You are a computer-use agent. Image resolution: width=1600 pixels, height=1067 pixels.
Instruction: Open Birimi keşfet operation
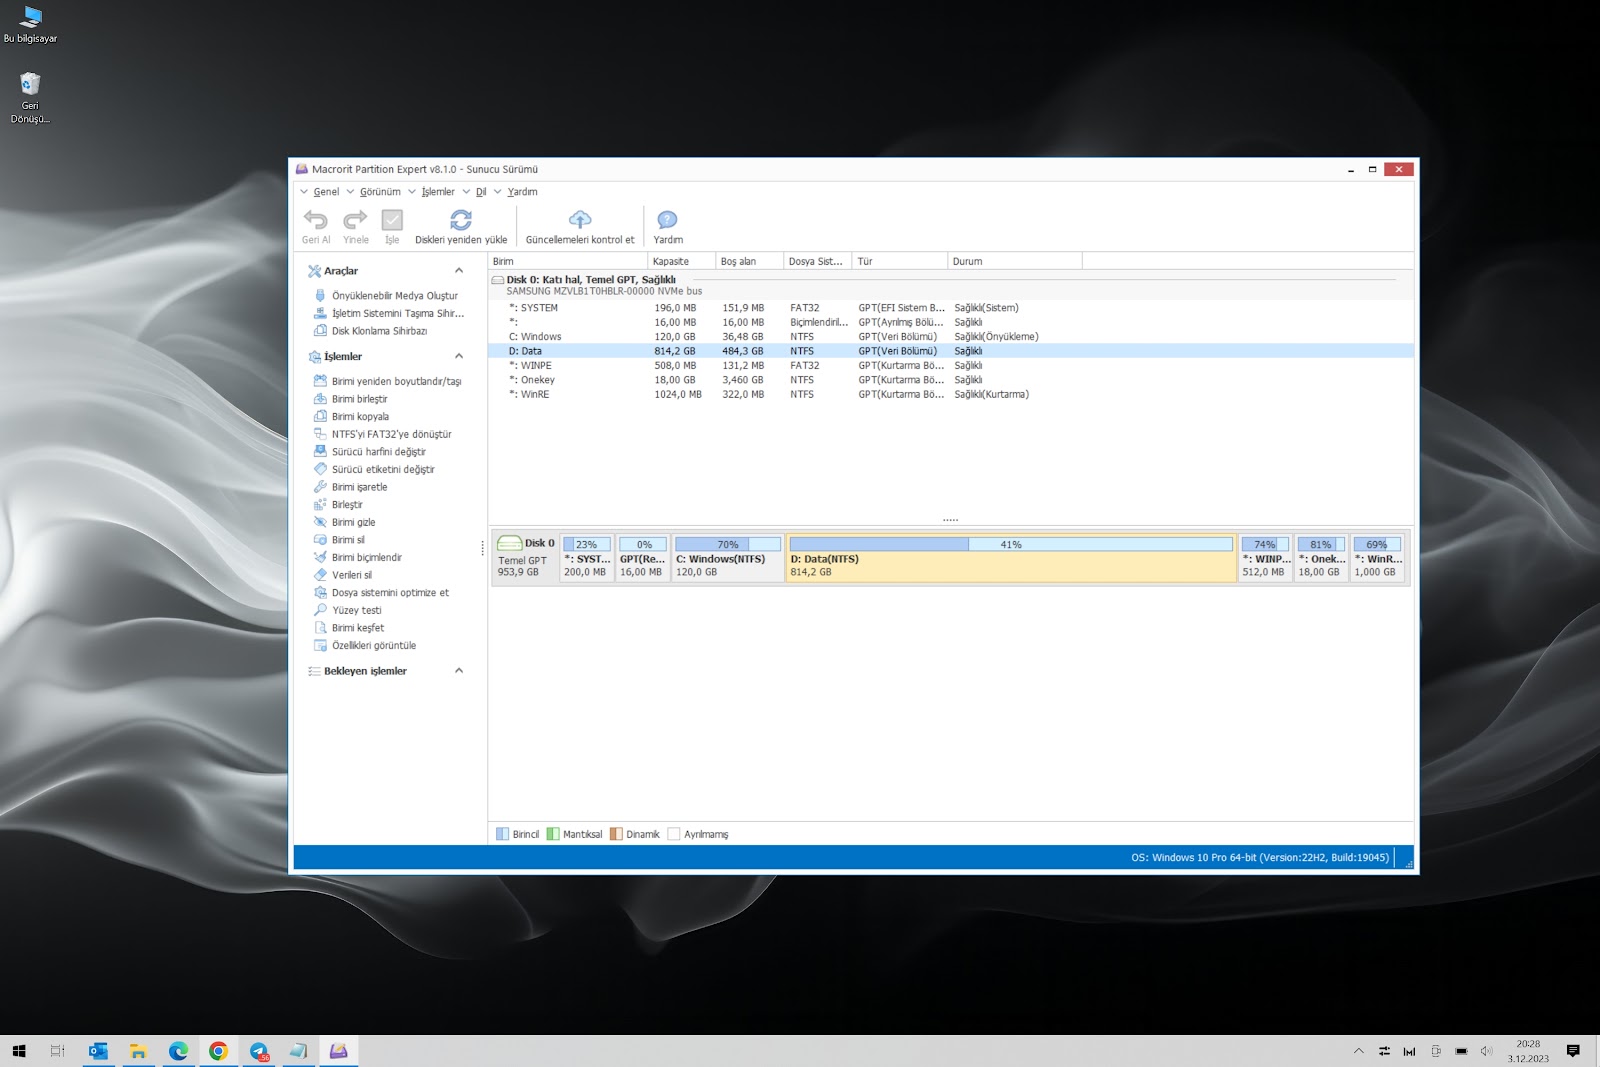pyautogui.click(x=357, y=628)
